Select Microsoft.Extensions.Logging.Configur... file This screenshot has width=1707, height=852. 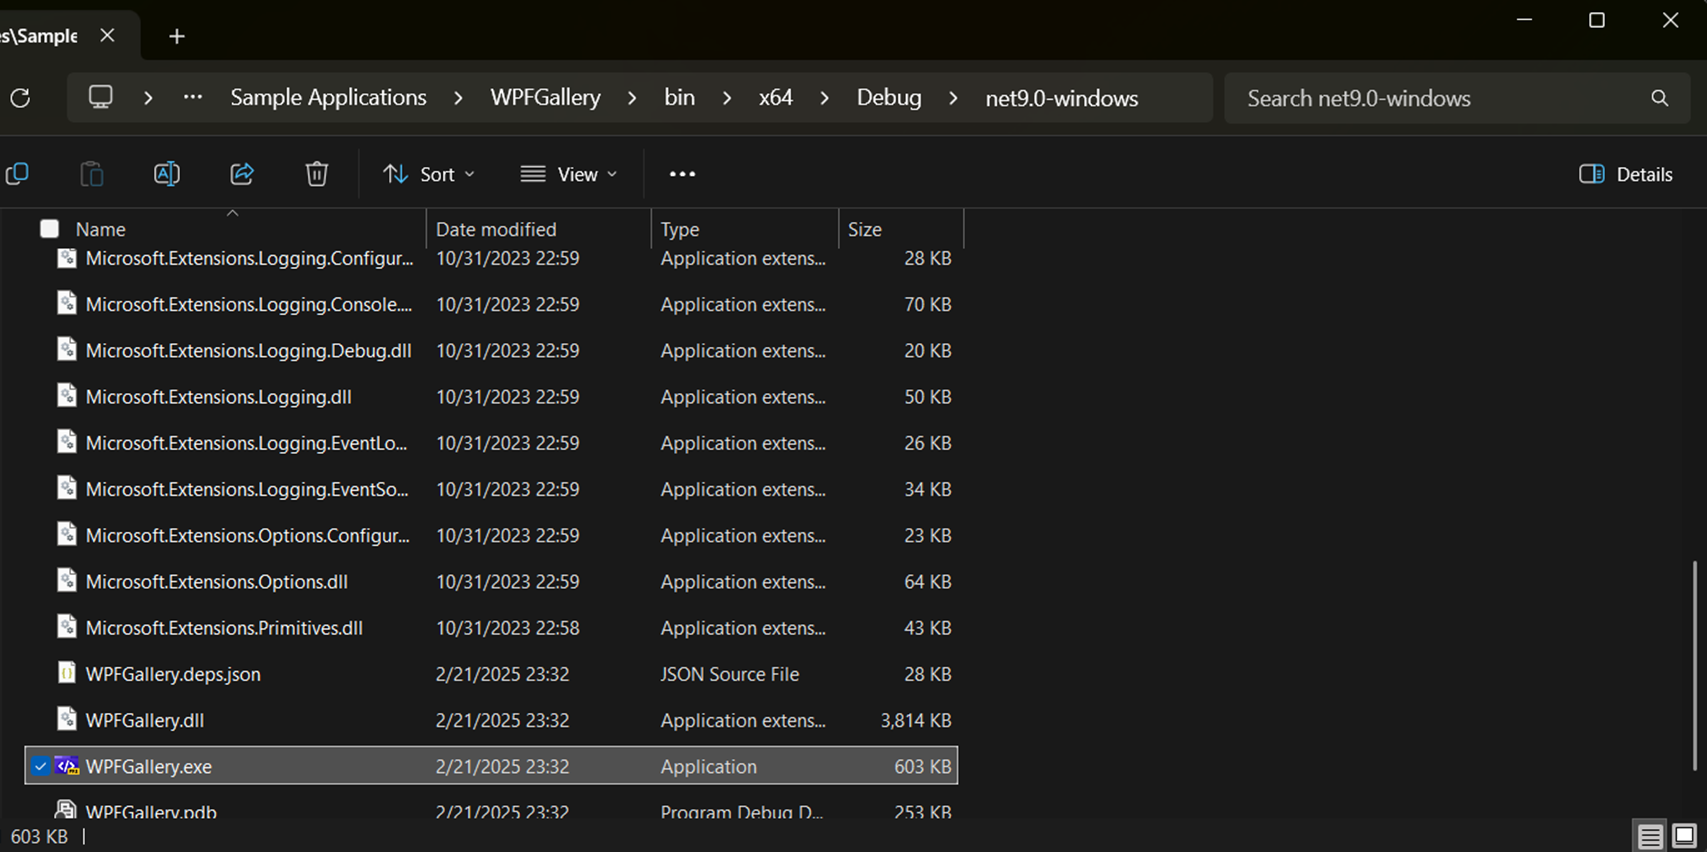pos(249,258)
